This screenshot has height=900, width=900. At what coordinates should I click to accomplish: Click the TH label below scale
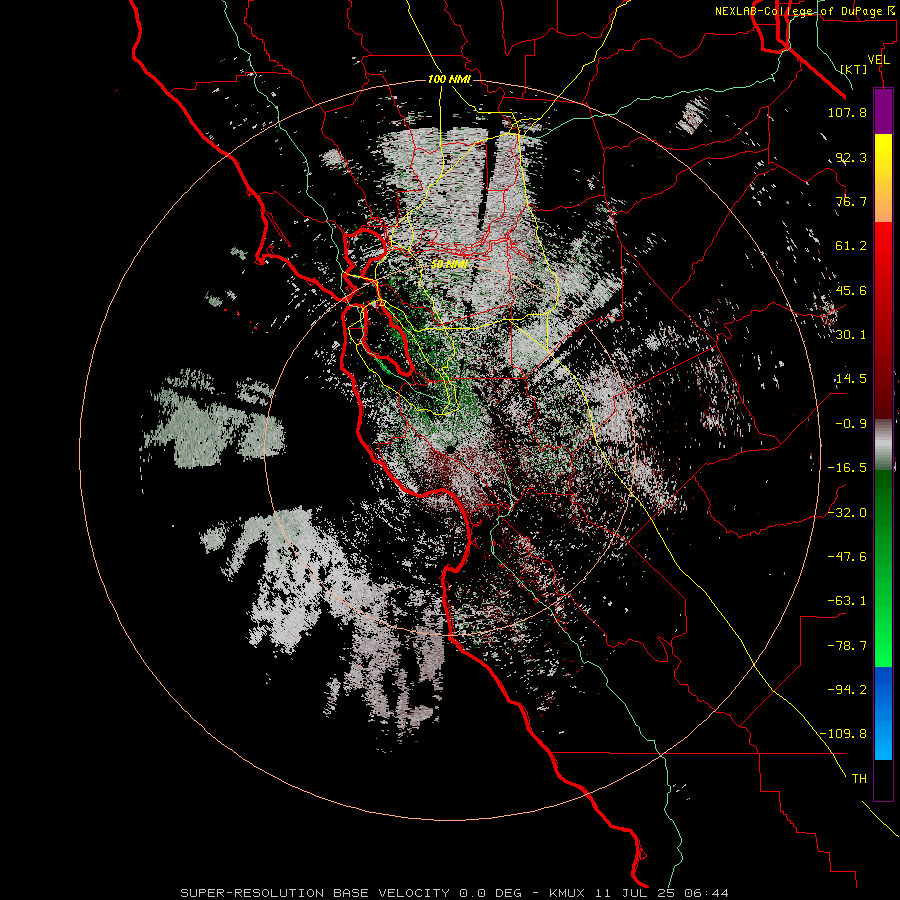pyautogui.click(x=859, y=779)
